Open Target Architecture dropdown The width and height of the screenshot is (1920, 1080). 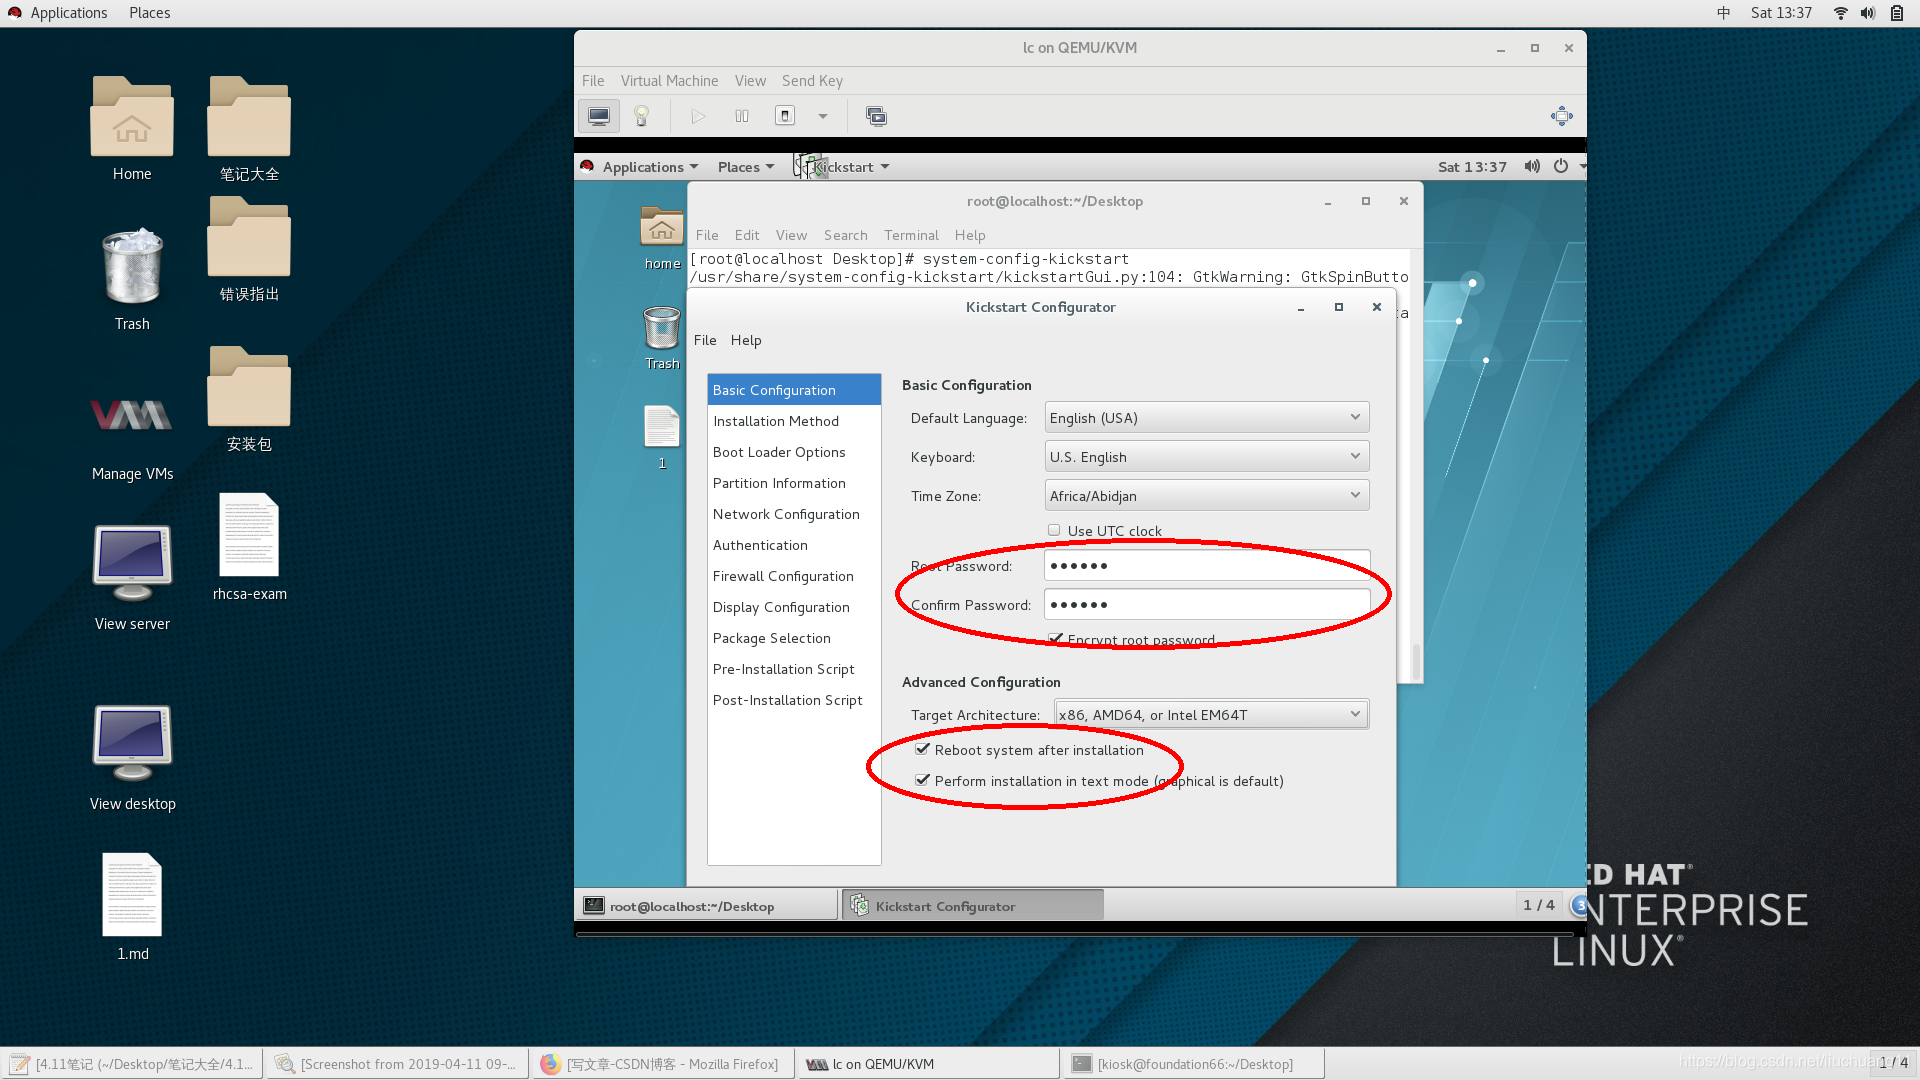coord(1210,715)
